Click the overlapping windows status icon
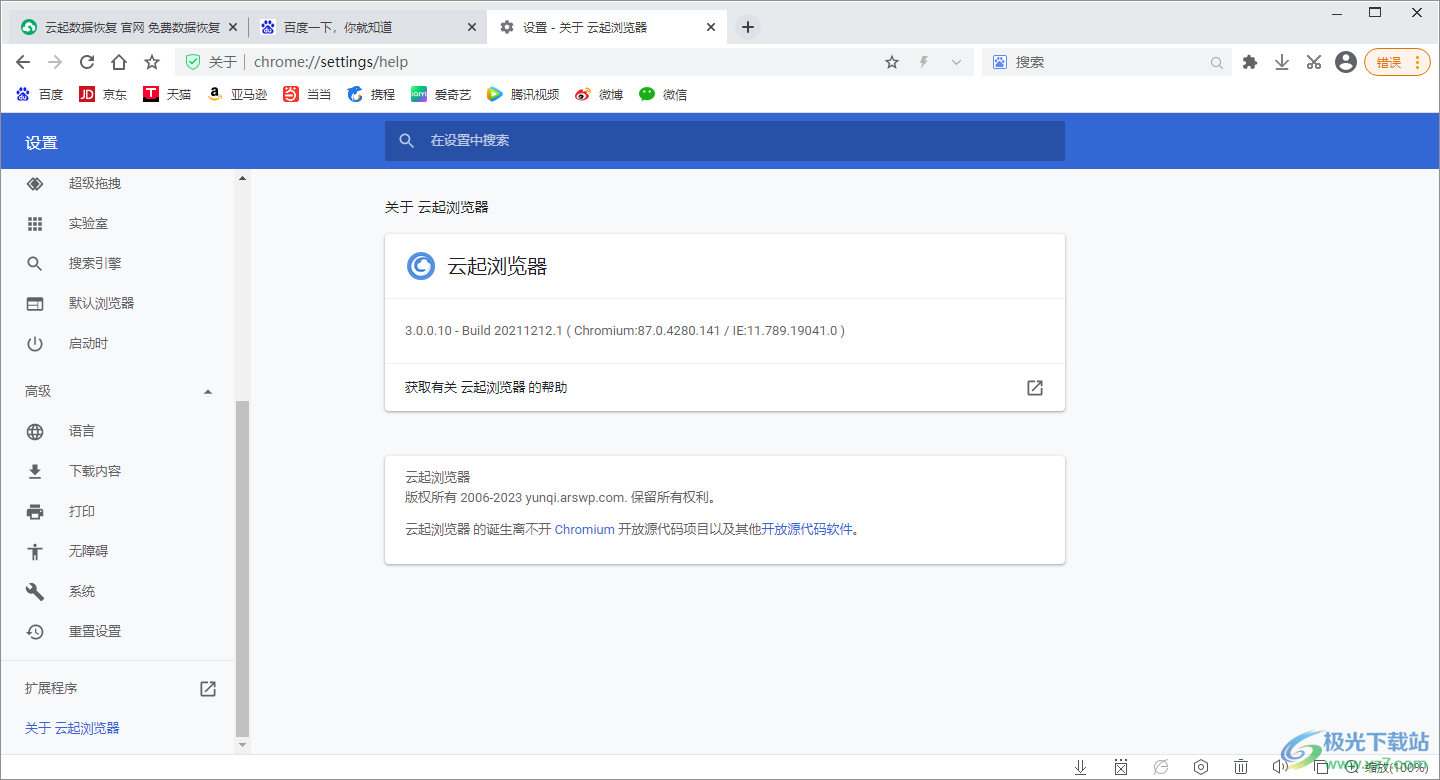 [x=1320, y=767]
